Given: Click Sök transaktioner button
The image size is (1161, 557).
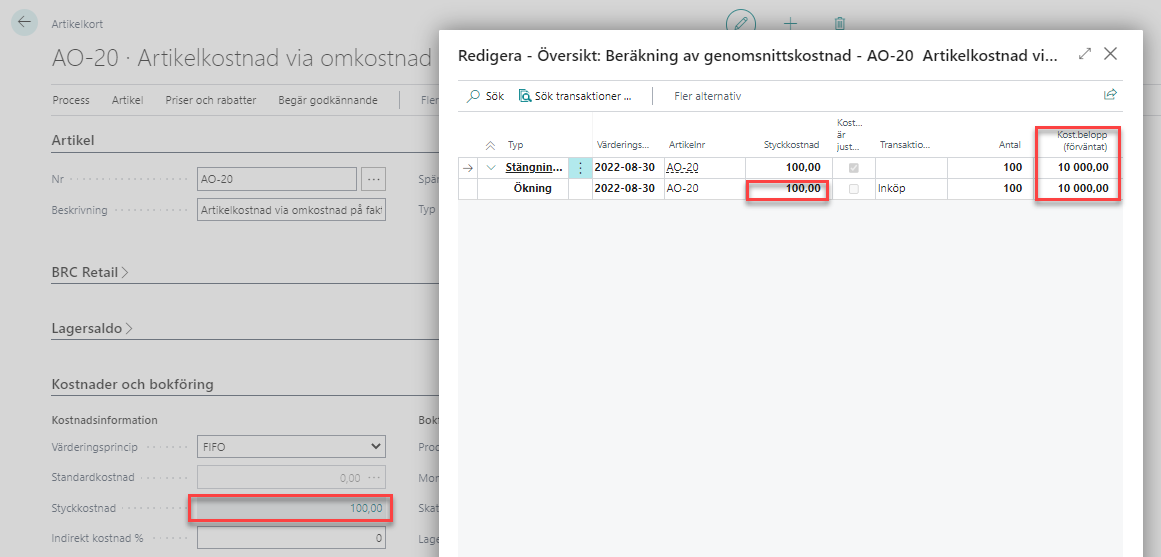Looking at the screenshot, I should pyautogui.click(x=576, y=96).
